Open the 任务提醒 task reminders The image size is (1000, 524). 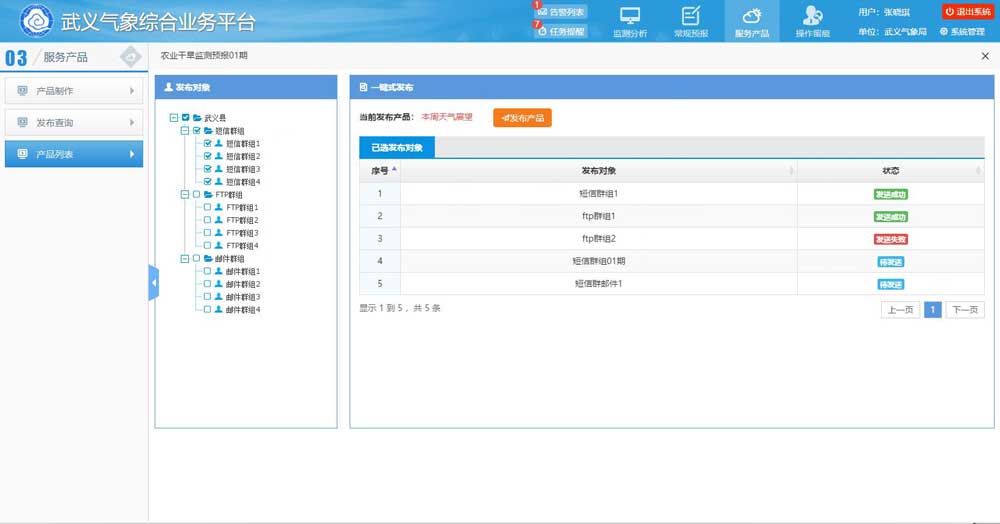(562, 31)
